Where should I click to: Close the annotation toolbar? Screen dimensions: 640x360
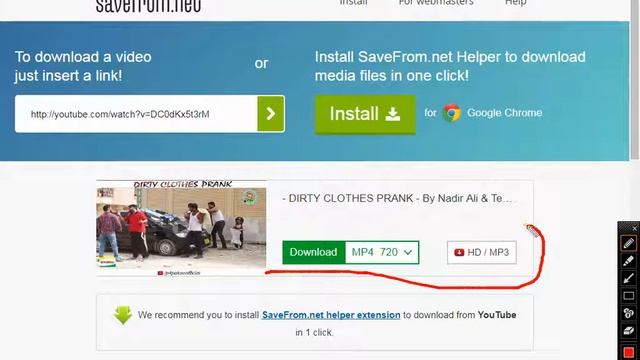click(x=634, y=228)
